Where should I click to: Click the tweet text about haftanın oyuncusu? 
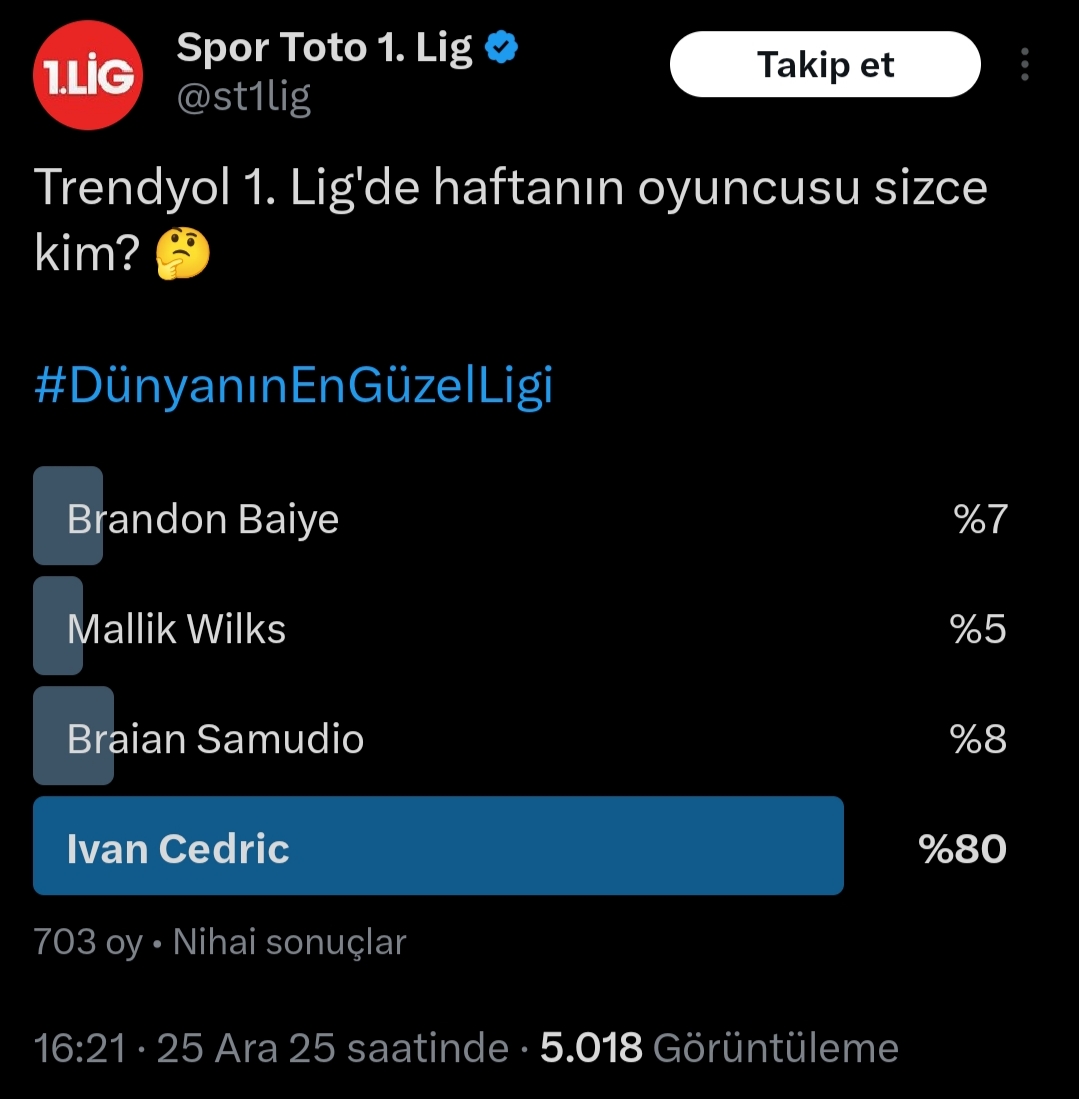coord(510,190)
